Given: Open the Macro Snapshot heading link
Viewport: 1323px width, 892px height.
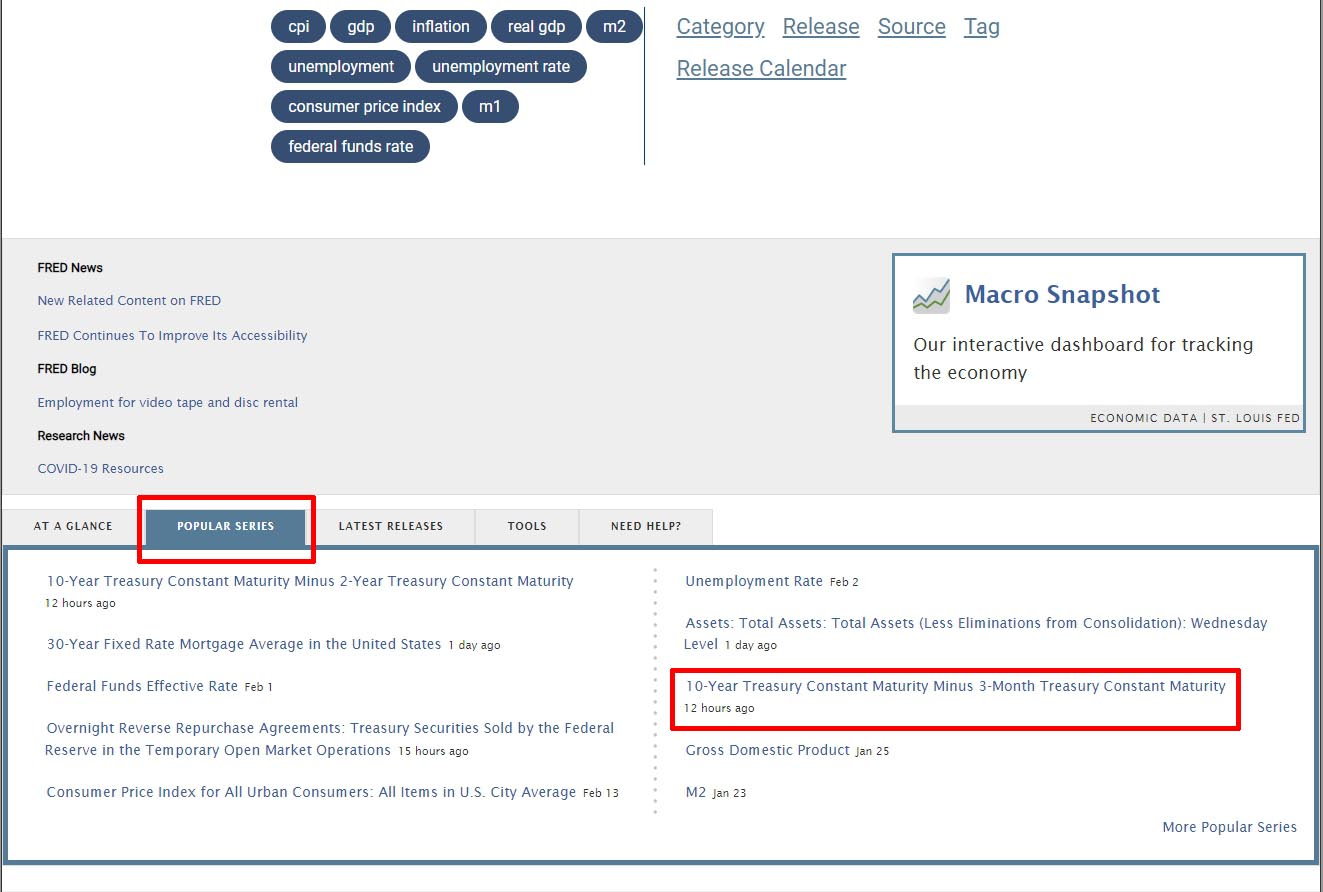Looking at the screenshot, I should tap(1062, 295).
